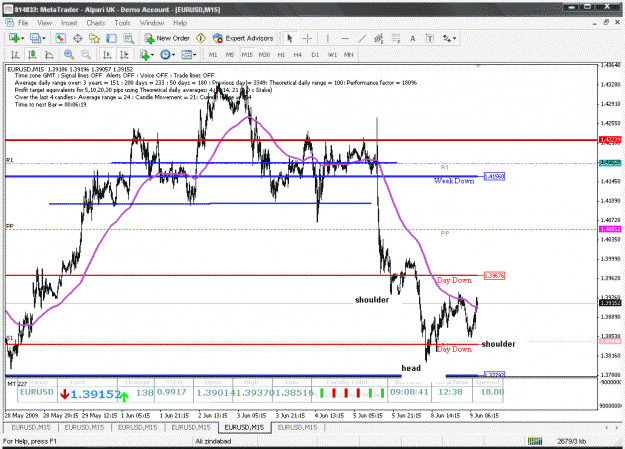Open the Templates icon
The height and width of the screenshot is (449, 625).
(186, 55)
